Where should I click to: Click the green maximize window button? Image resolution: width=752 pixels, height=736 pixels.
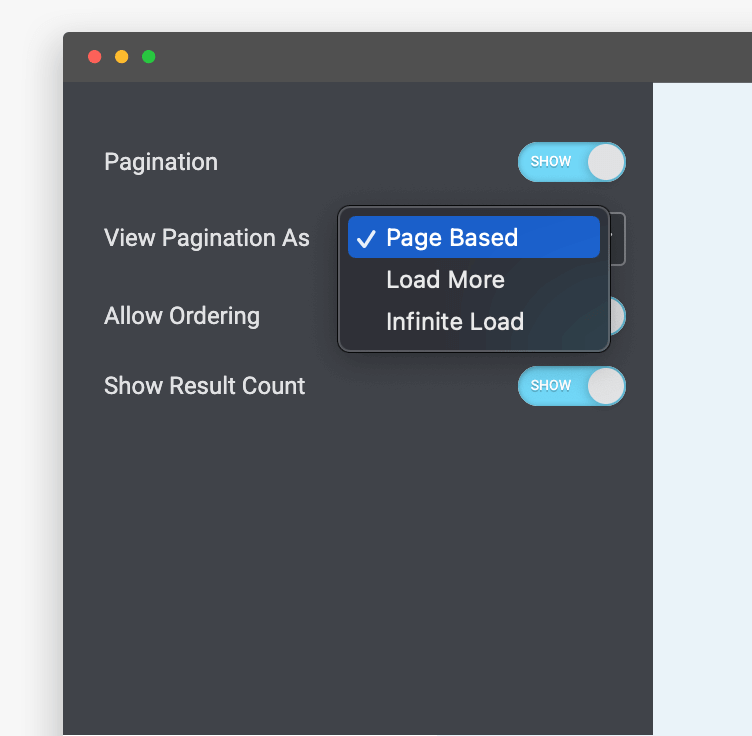coord(148,57)
